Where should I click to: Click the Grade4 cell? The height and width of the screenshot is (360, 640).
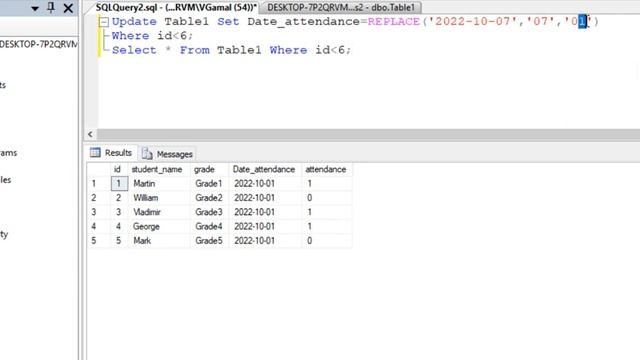click(x=210, y=226)
